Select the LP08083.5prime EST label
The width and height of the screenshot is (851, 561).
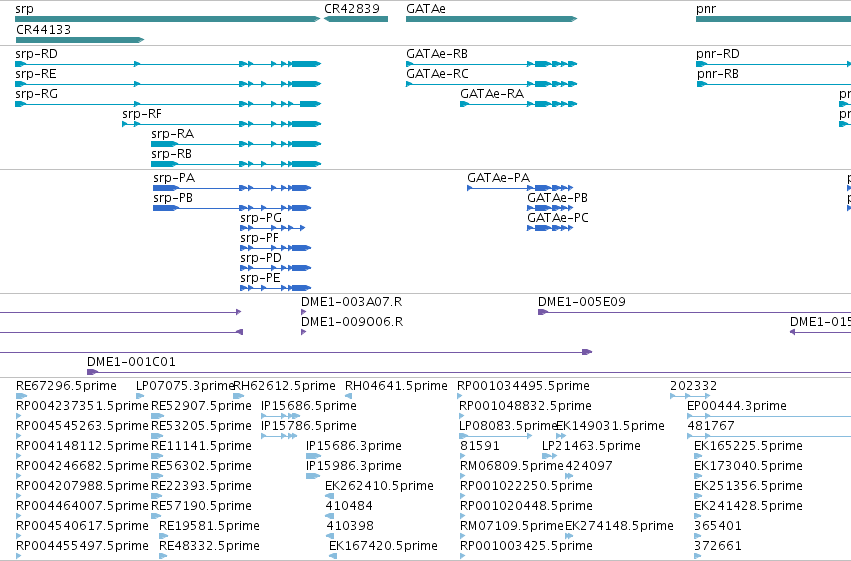tap(508, 426)
